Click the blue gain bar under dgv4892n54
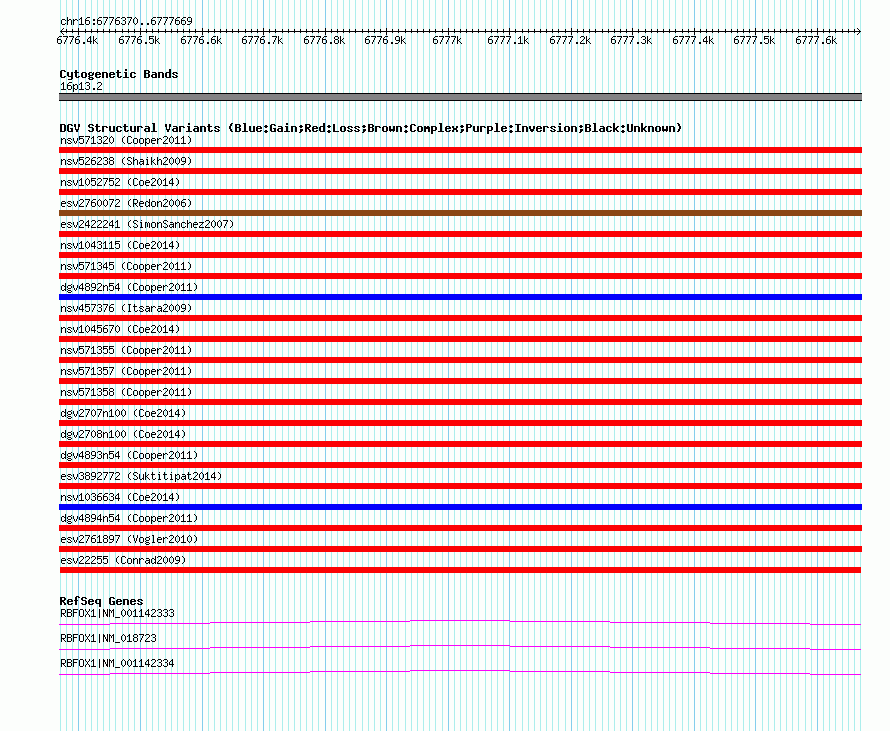 460,297
